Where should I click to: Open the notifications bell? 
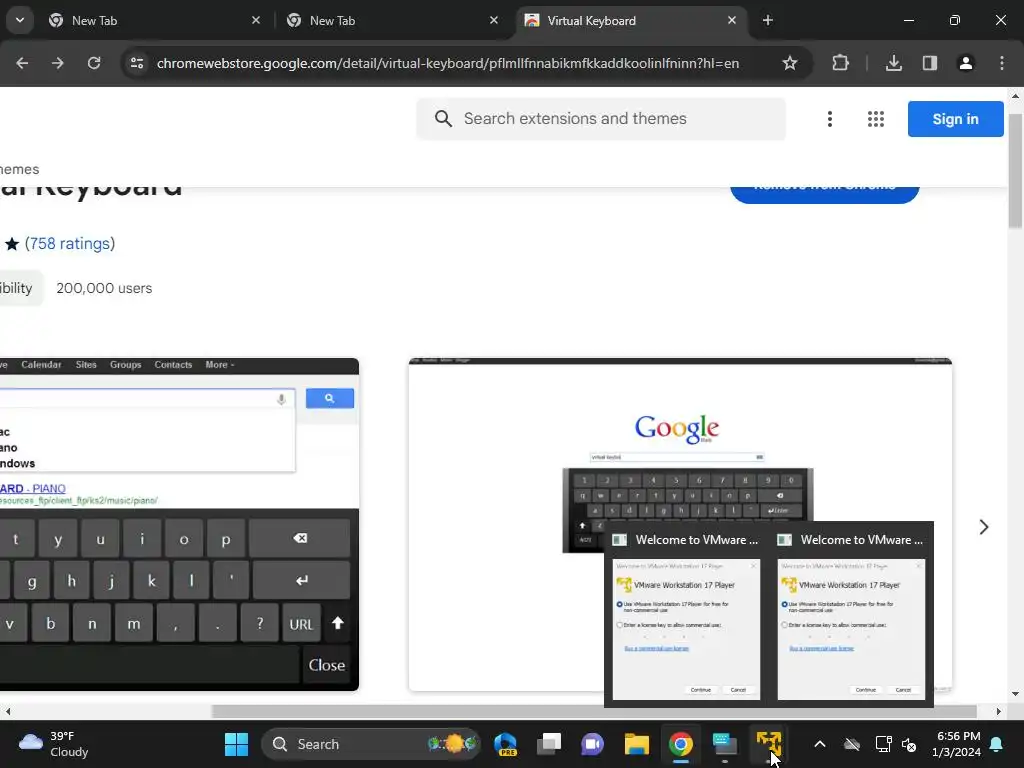(997, 744)
